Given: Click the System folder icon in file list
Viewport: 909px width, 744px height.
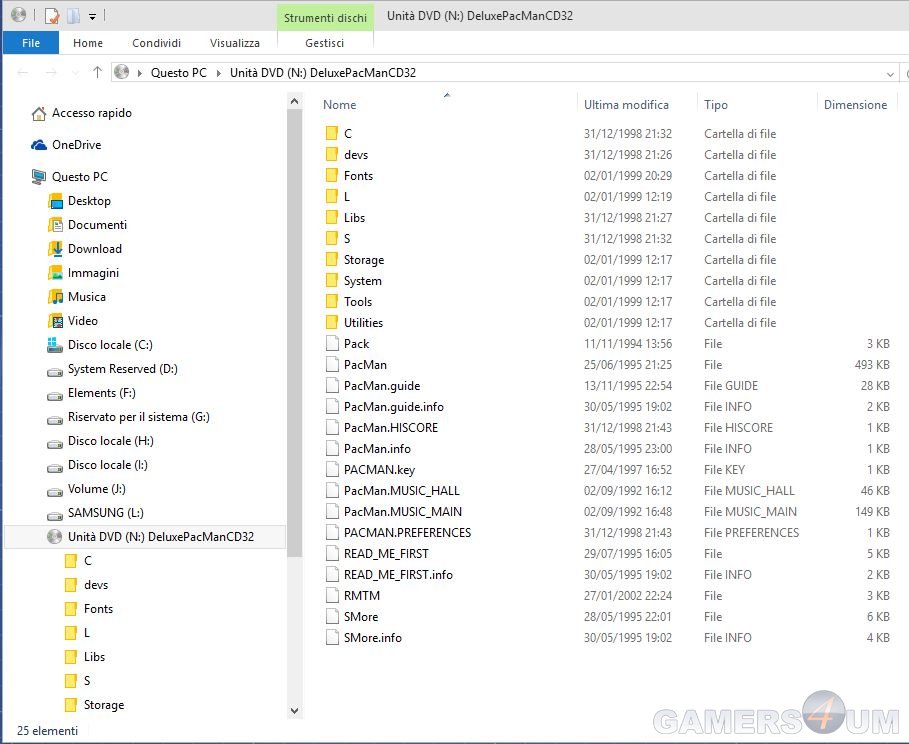Looking at the screenshot, I should 332,281.
